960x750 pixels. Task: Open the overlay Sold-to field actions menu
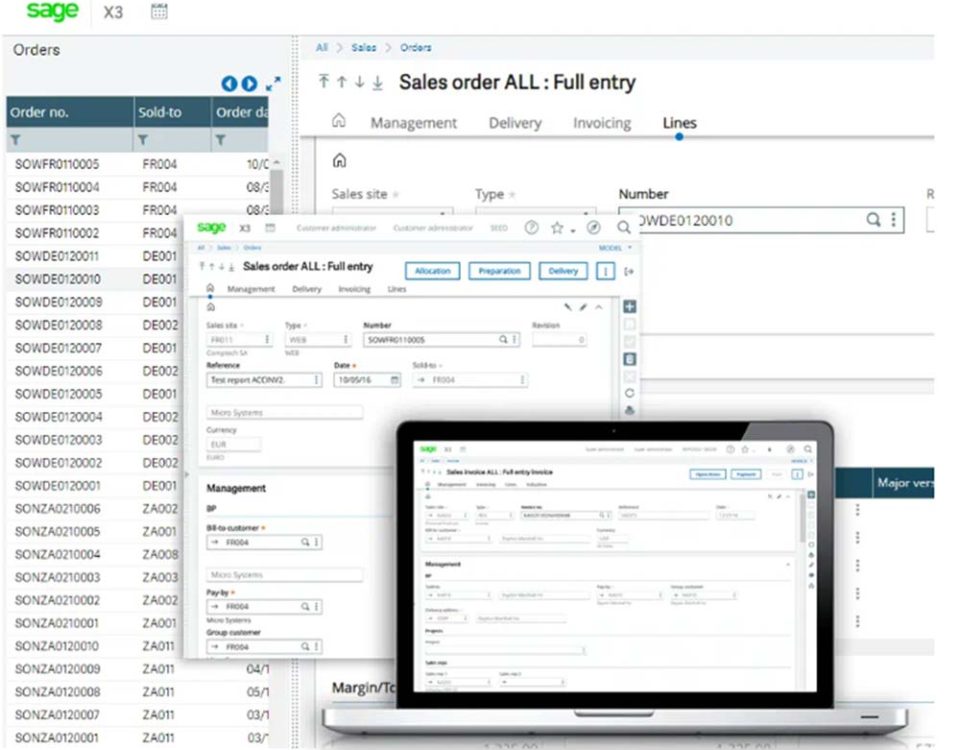point(522,380)
